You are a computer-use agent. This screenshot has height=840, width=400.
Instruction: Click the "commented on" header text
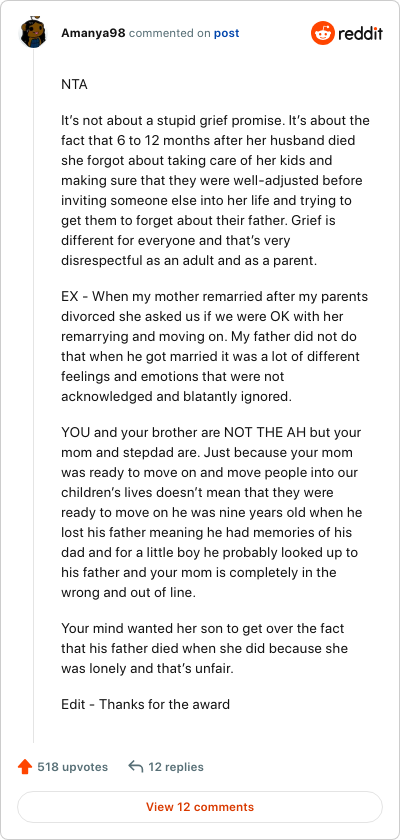[x=170, y=33]
